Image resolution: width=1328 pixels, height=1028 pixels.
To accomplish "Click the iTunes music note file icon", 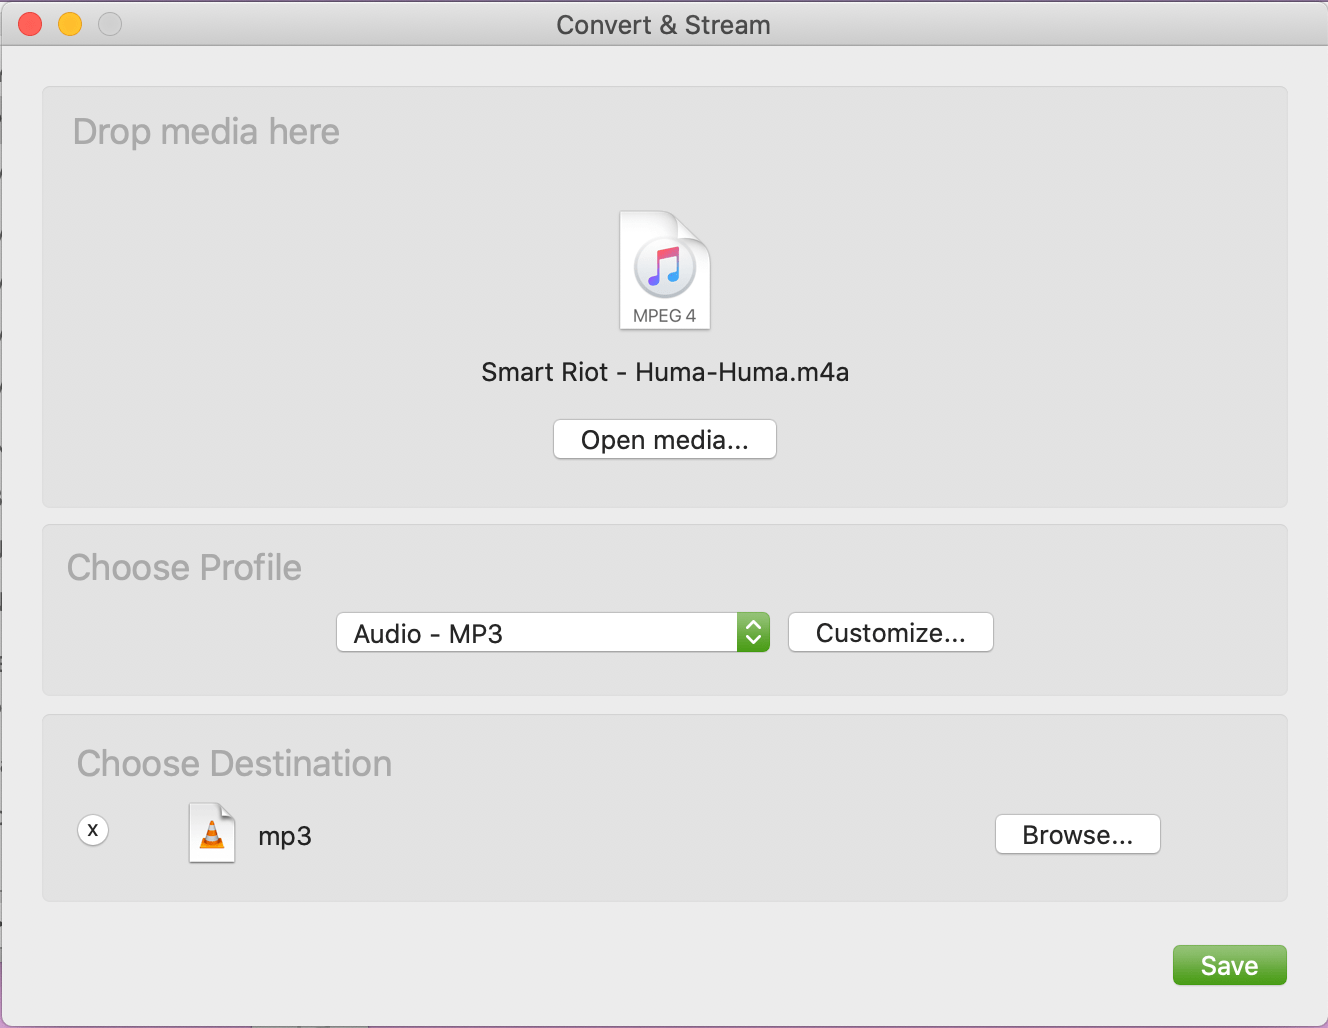I will point(665,266).
